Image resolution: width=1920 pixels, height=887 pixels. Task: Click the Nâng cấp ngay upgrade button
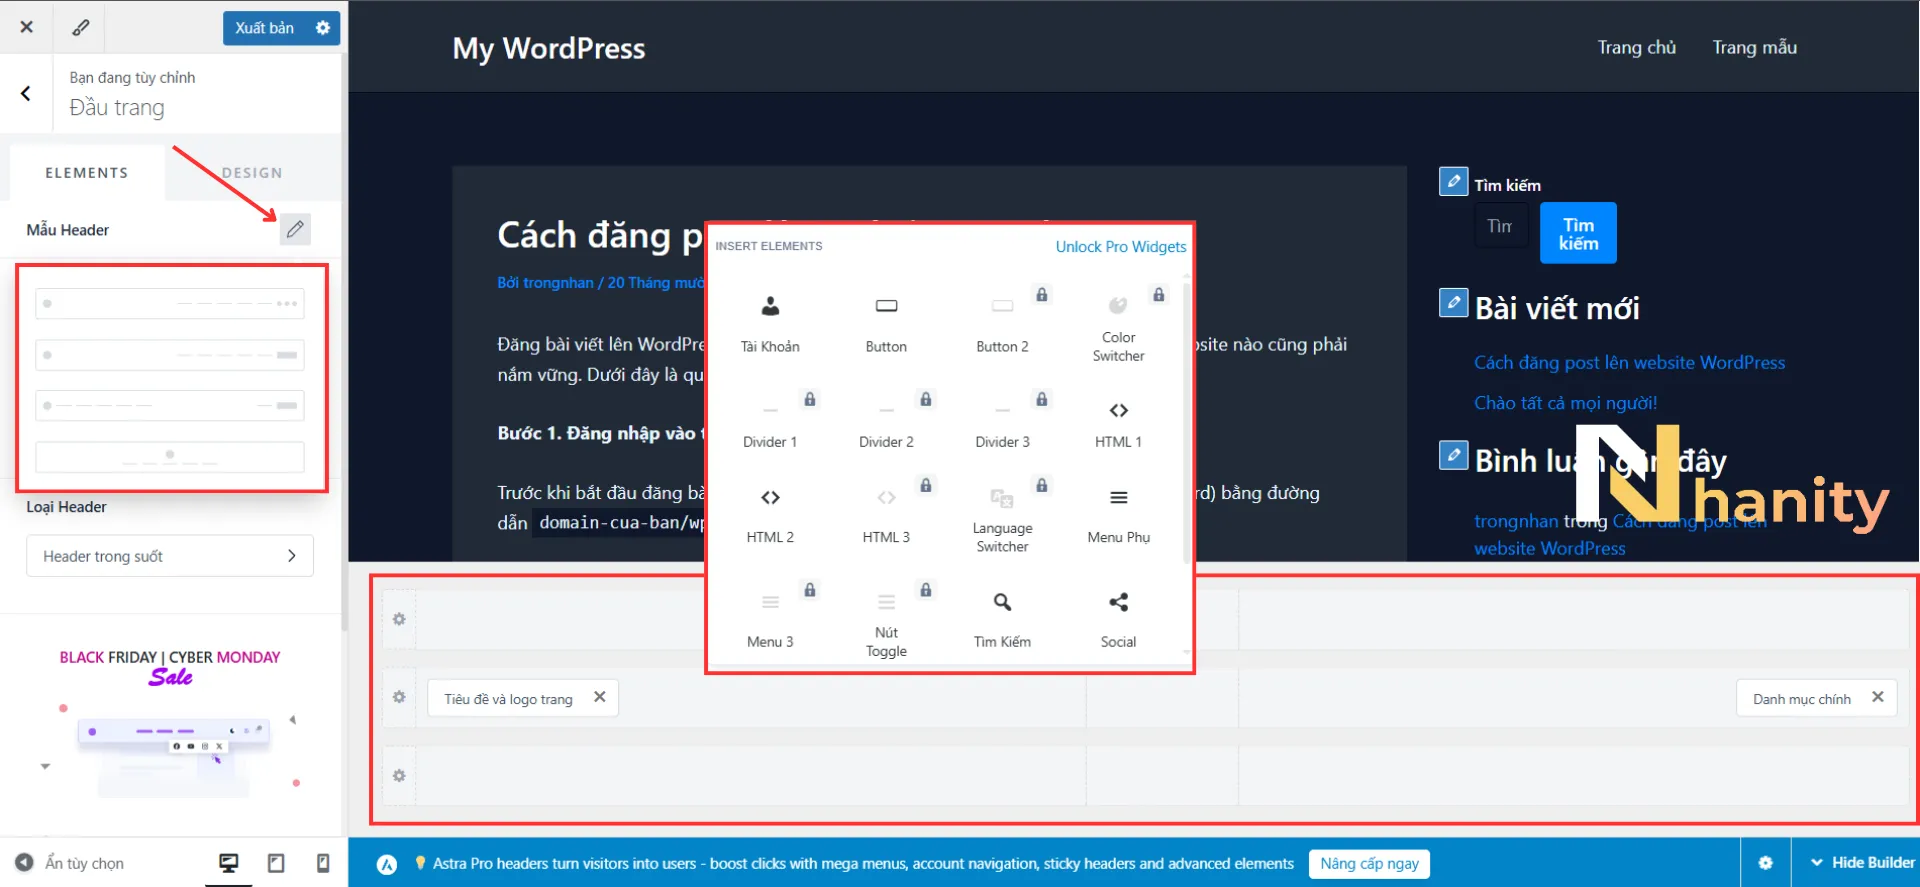1369,863
